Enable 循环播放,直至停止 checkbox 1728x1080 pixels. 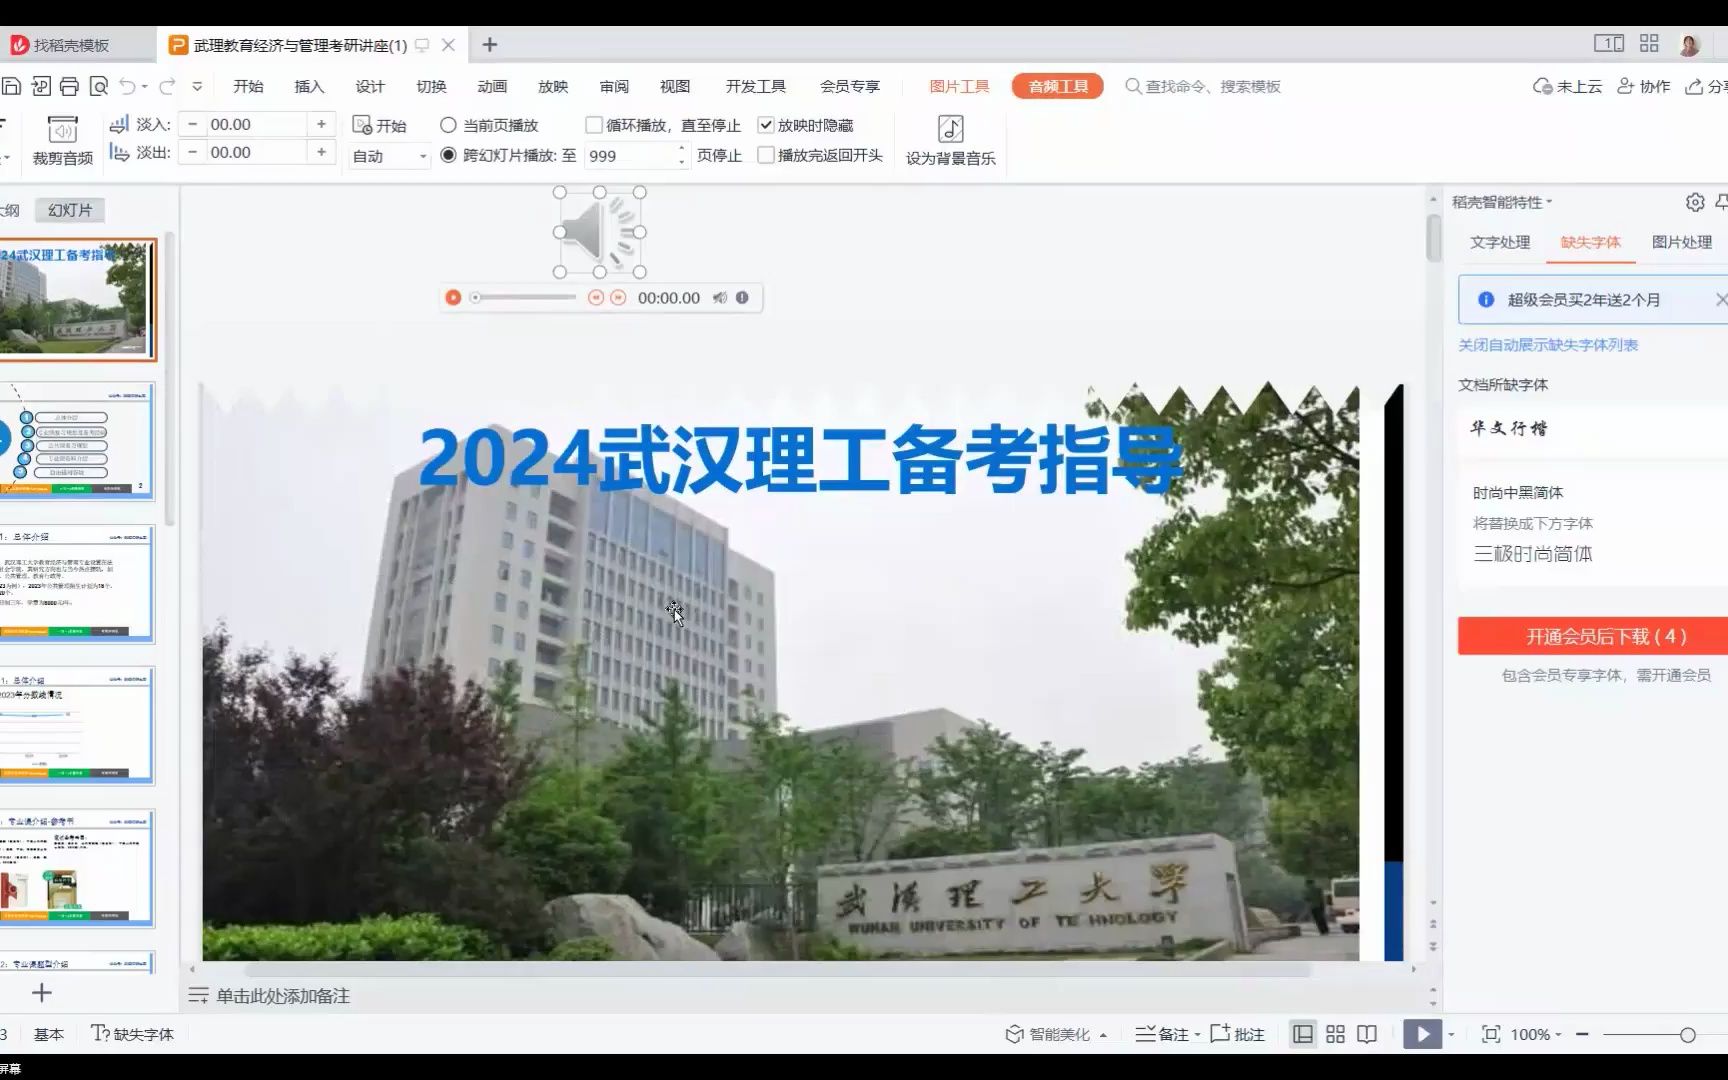593,125
